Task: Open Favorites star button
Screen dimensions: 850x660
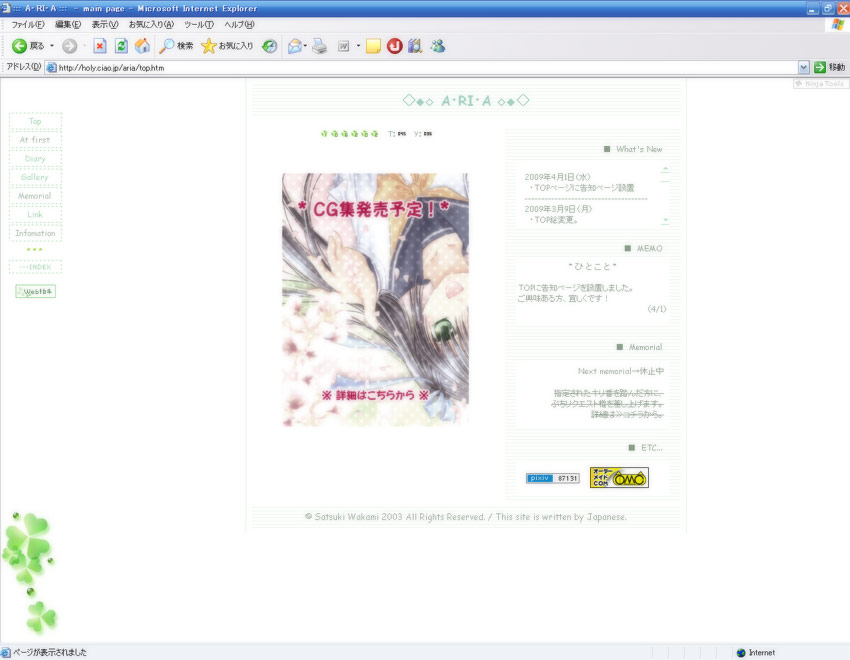Action: (x=227, y=46)
